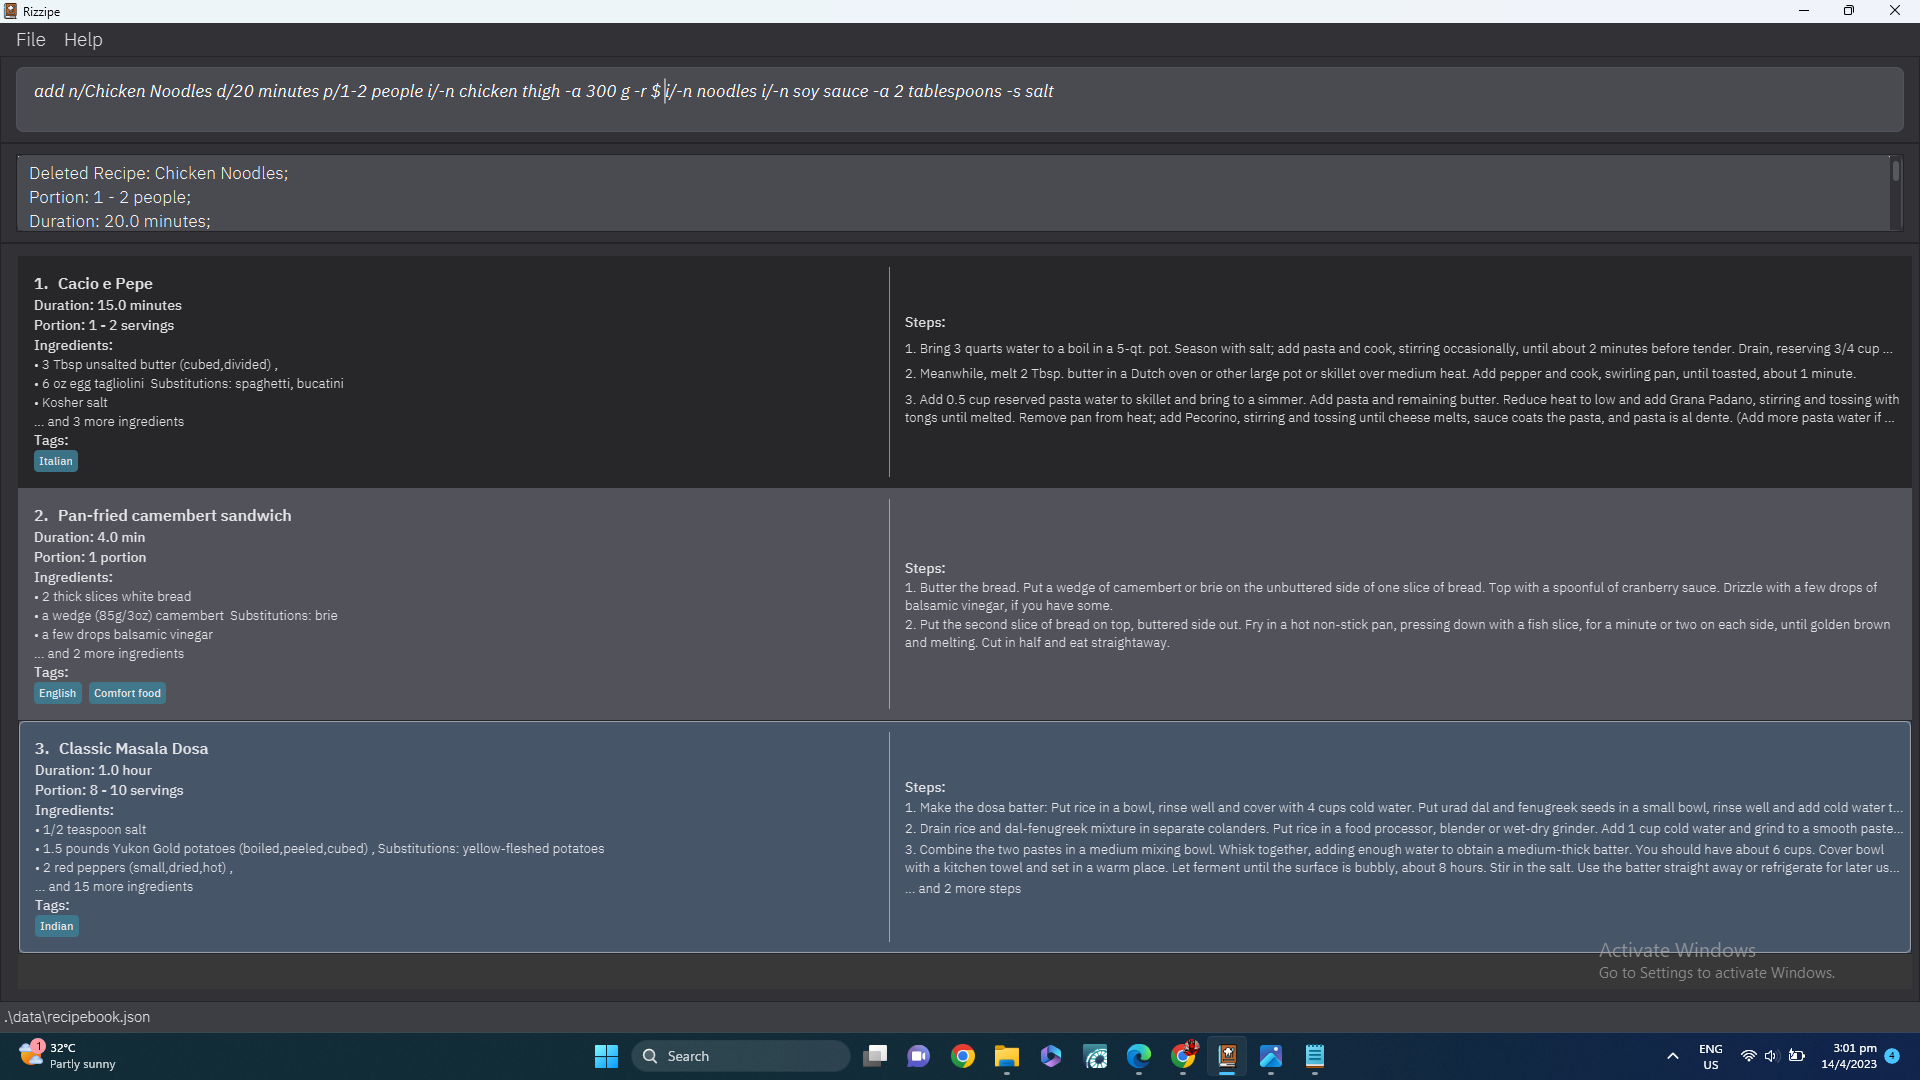Open the volume control in system tray
The width and height of the screenshot is (1920, 1080).
(1771, 1056)
